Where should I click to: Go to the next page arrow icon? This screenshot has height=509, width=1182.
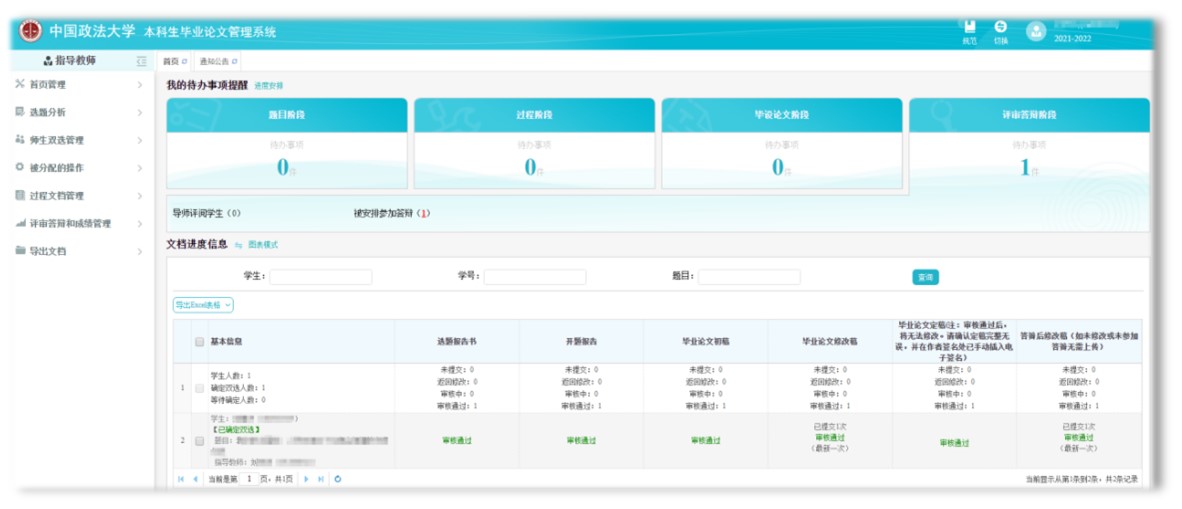tap(306, 479)
